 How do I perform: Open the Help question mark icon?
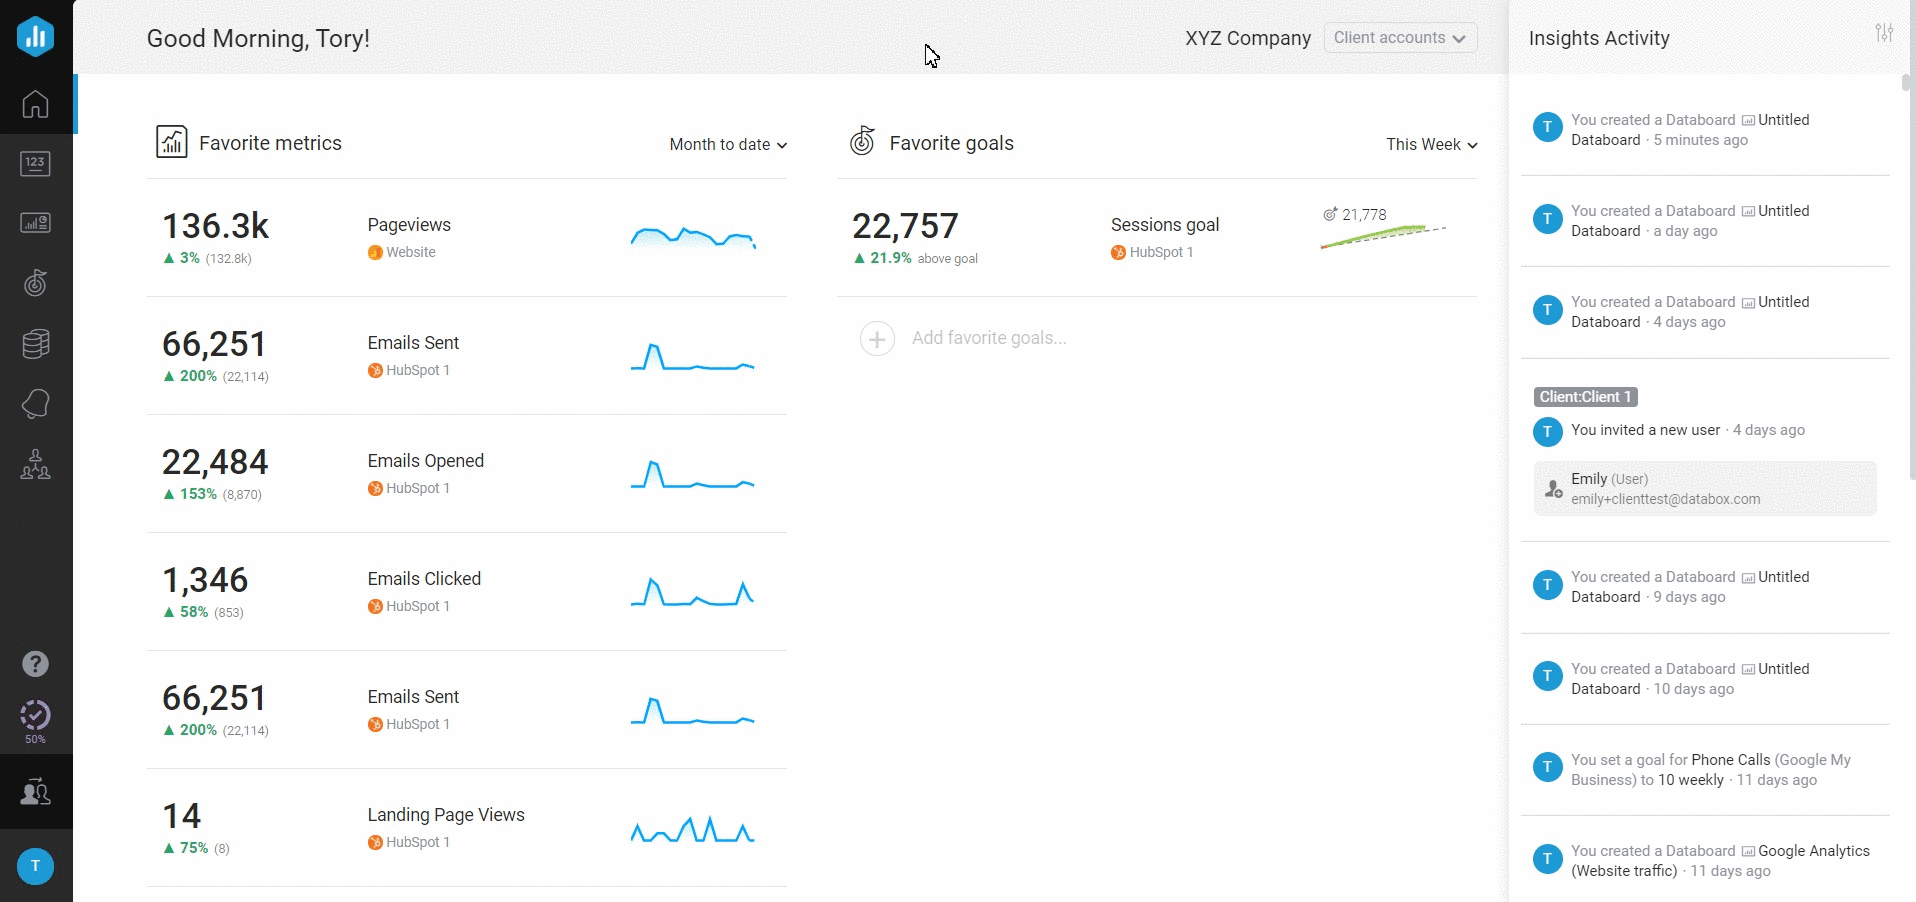pos(35,664)
